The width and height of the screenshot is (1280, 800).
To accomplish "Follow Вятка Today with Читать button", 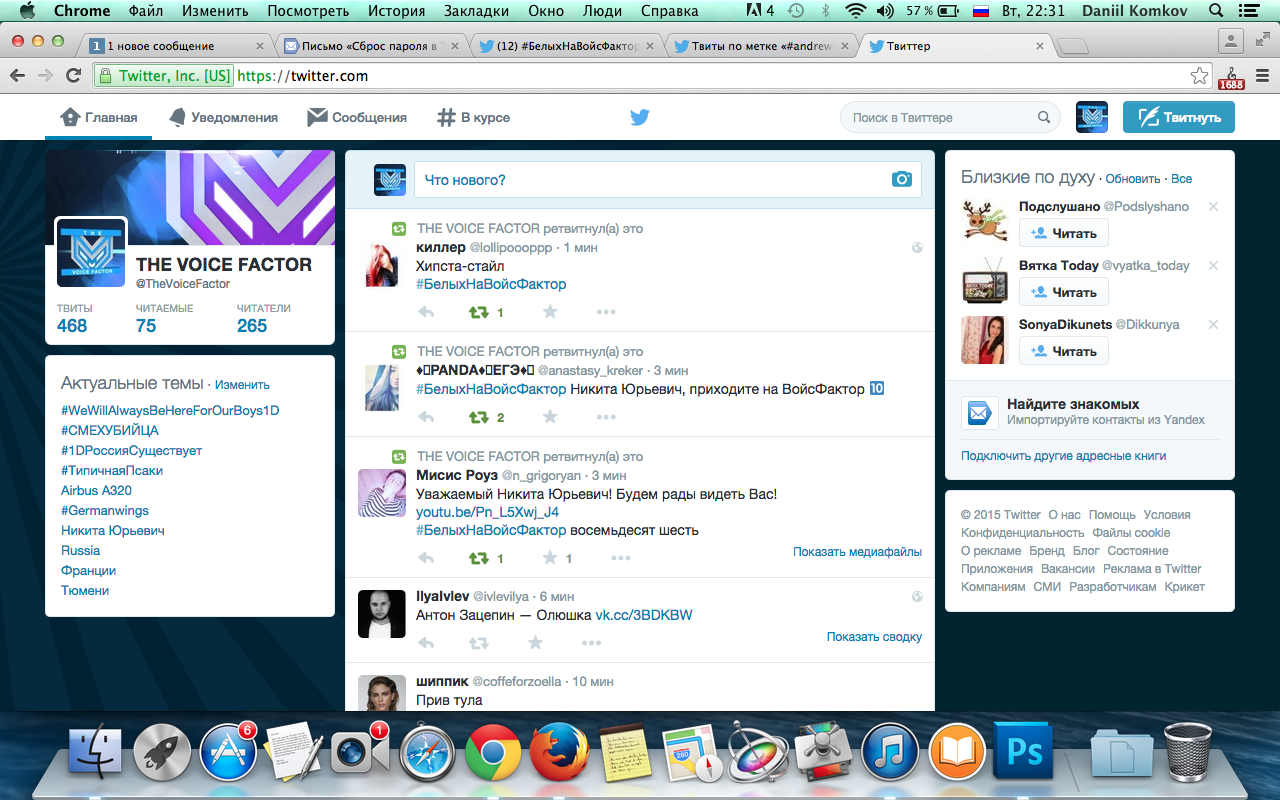I will 1064,292.
